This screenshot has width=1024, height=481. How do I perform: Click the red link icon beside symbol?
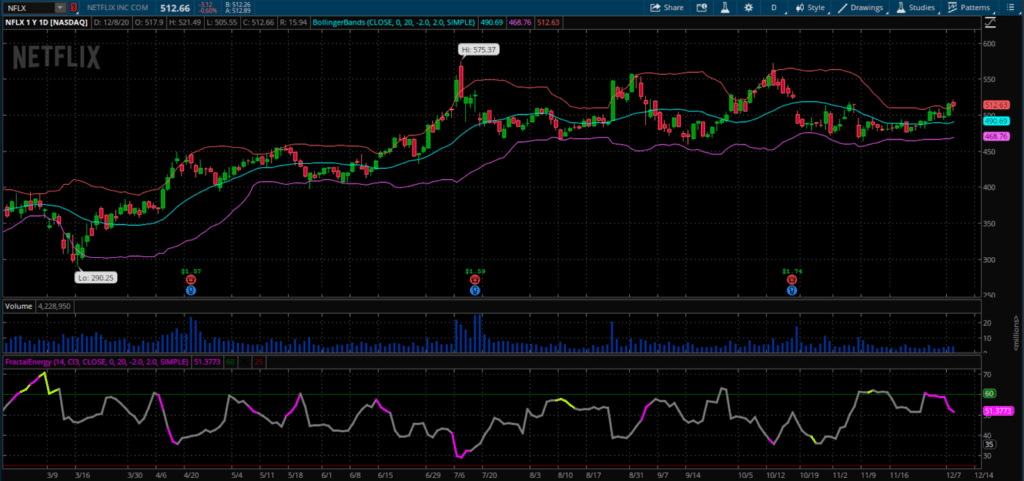pyautogui.click(x=74, y=8)
